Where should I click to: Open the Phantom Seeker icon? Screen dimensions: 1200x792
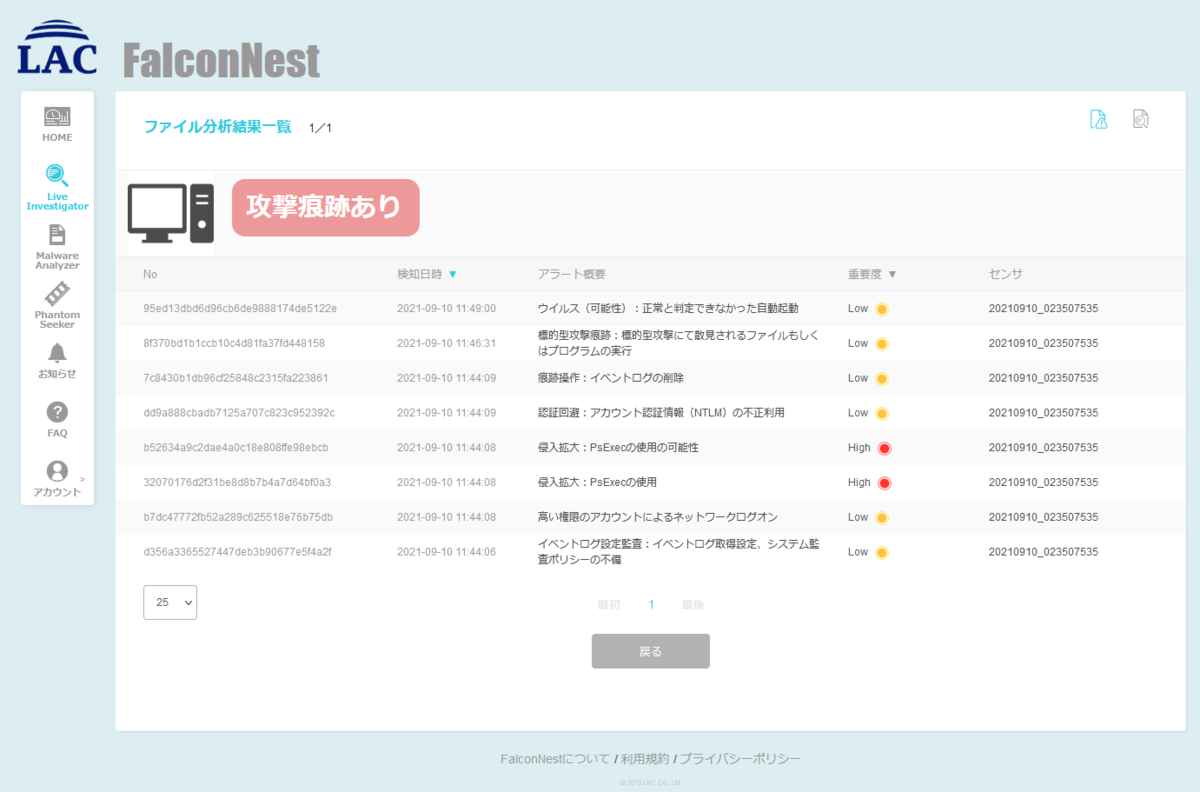(57, 294)
